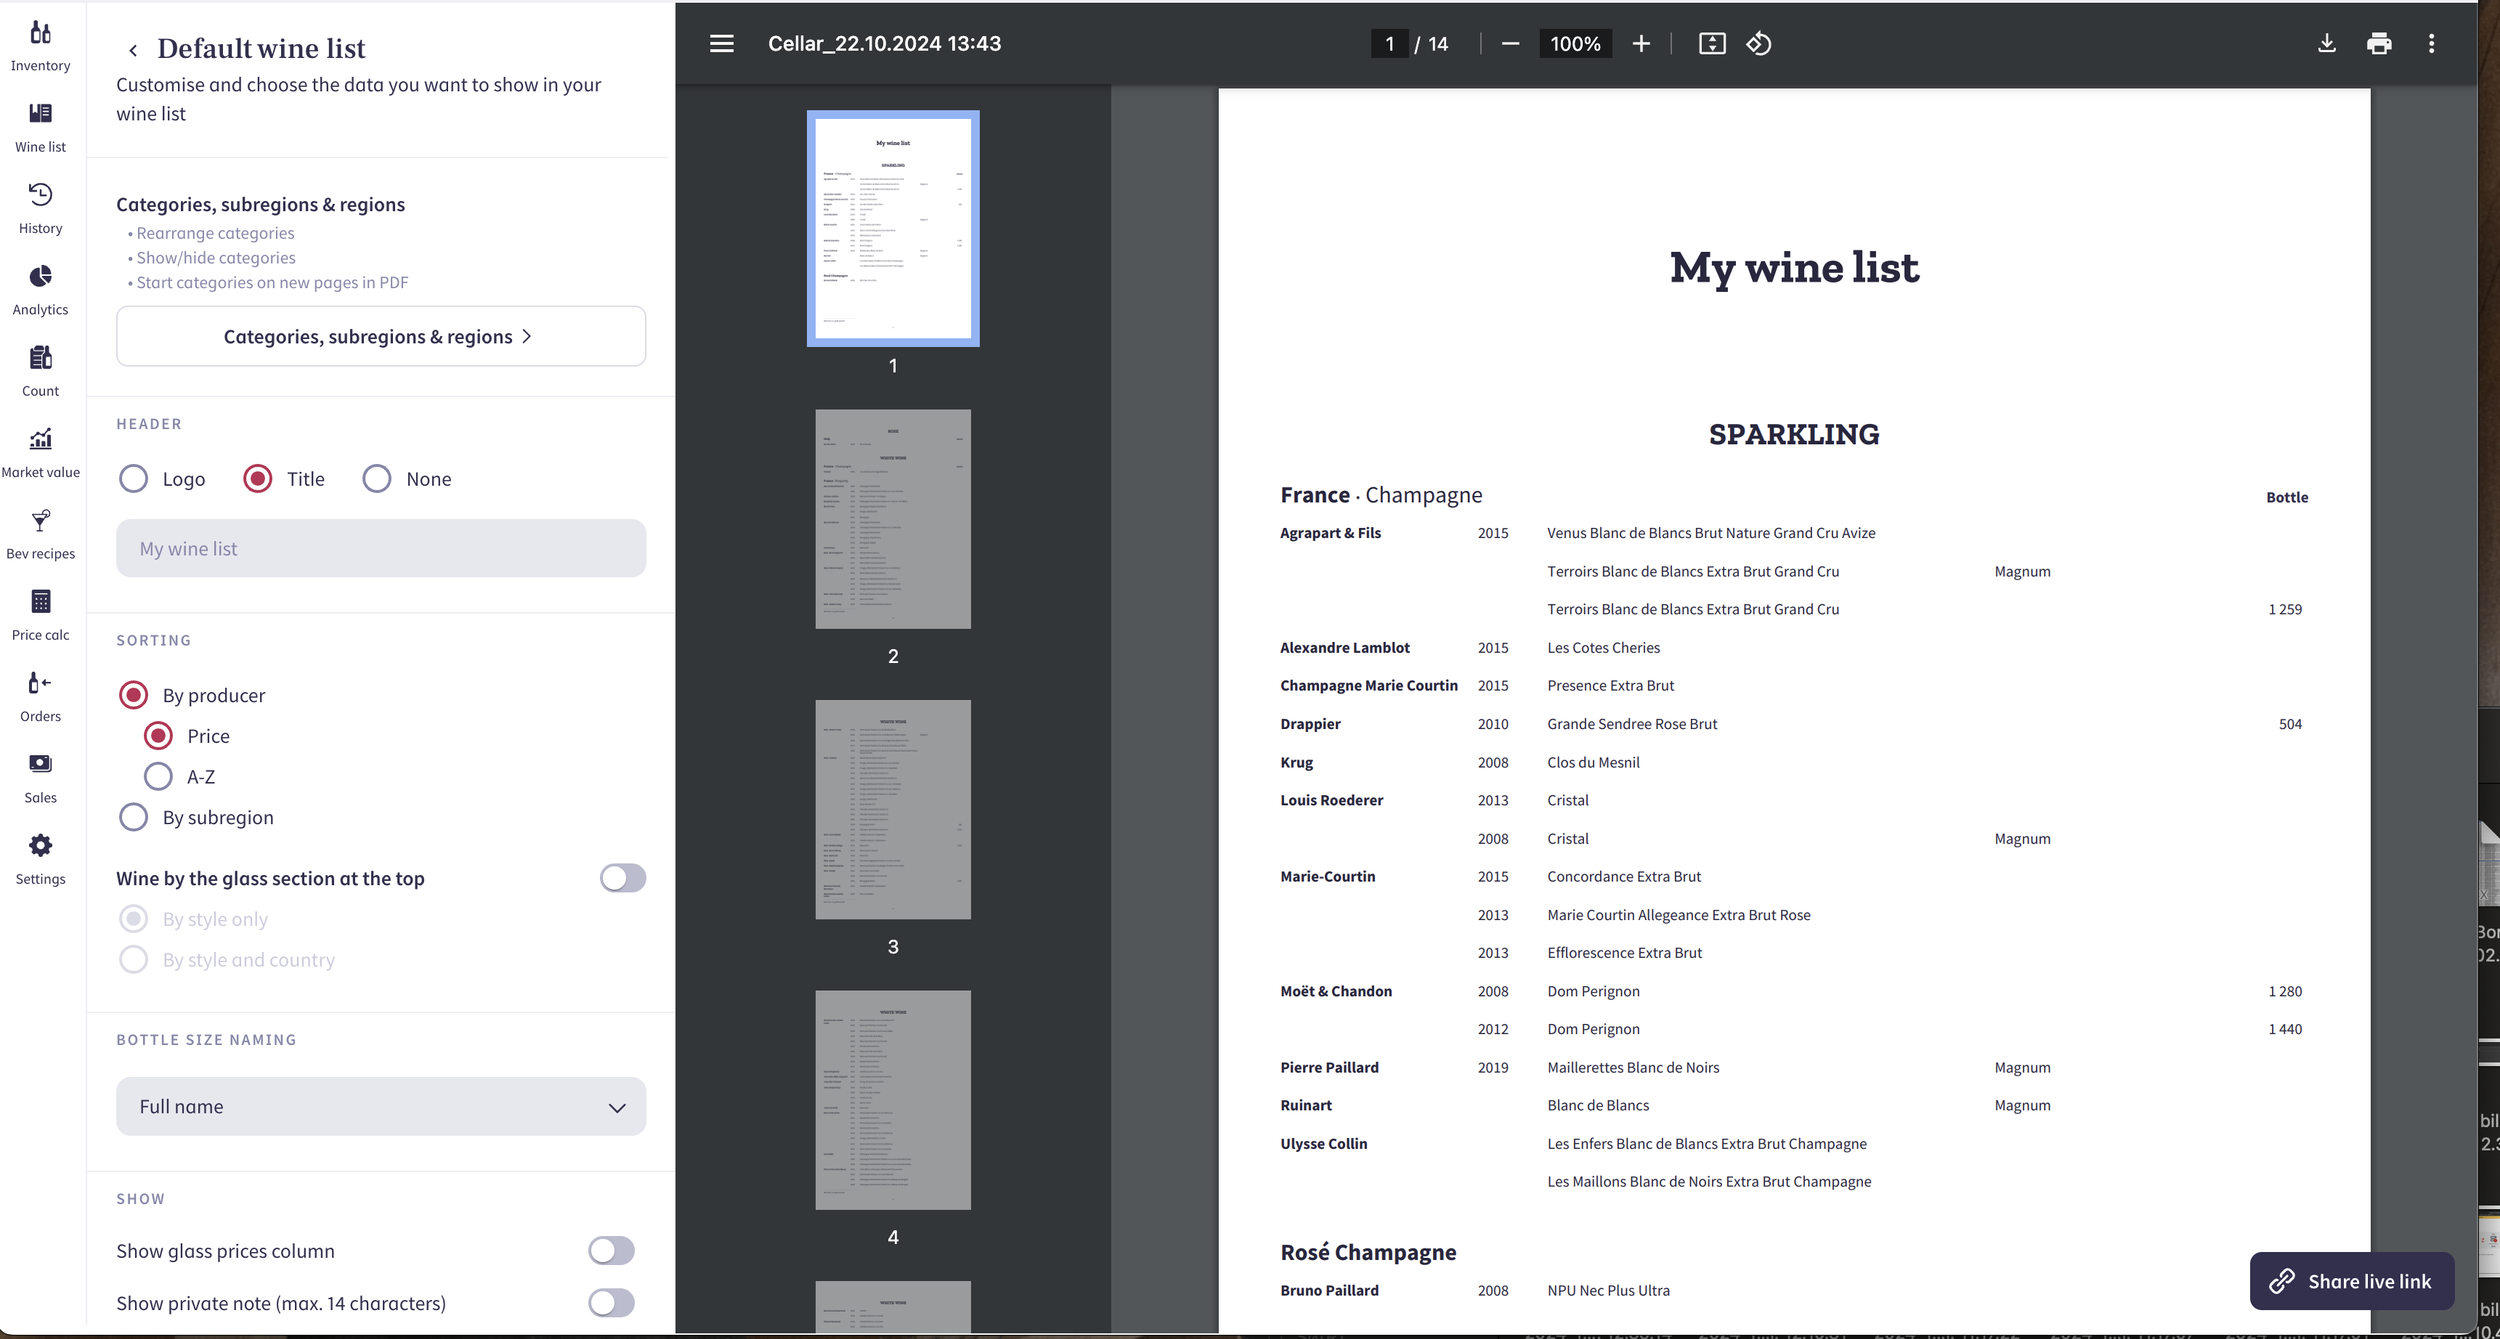
Task: Rotate the PDF document counterclockwise
Action: [x=1758, y=44]
